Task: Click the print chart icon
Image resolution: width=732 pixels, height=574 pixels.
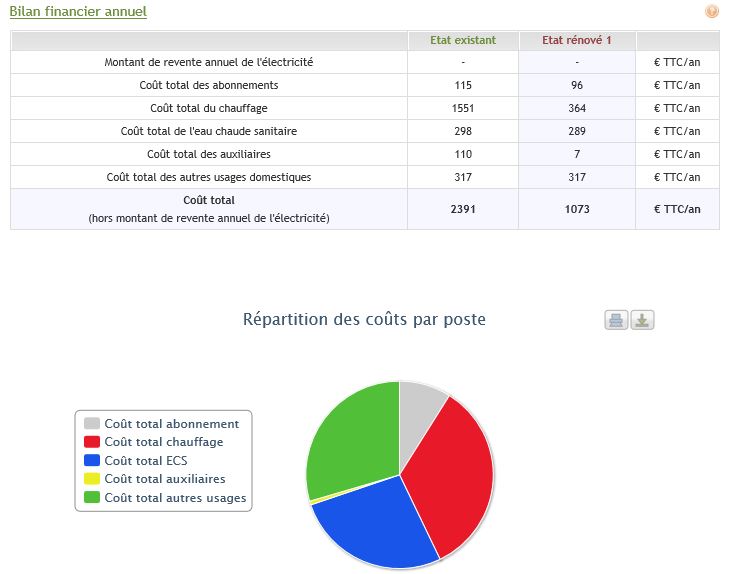Action: coord(616,320)
